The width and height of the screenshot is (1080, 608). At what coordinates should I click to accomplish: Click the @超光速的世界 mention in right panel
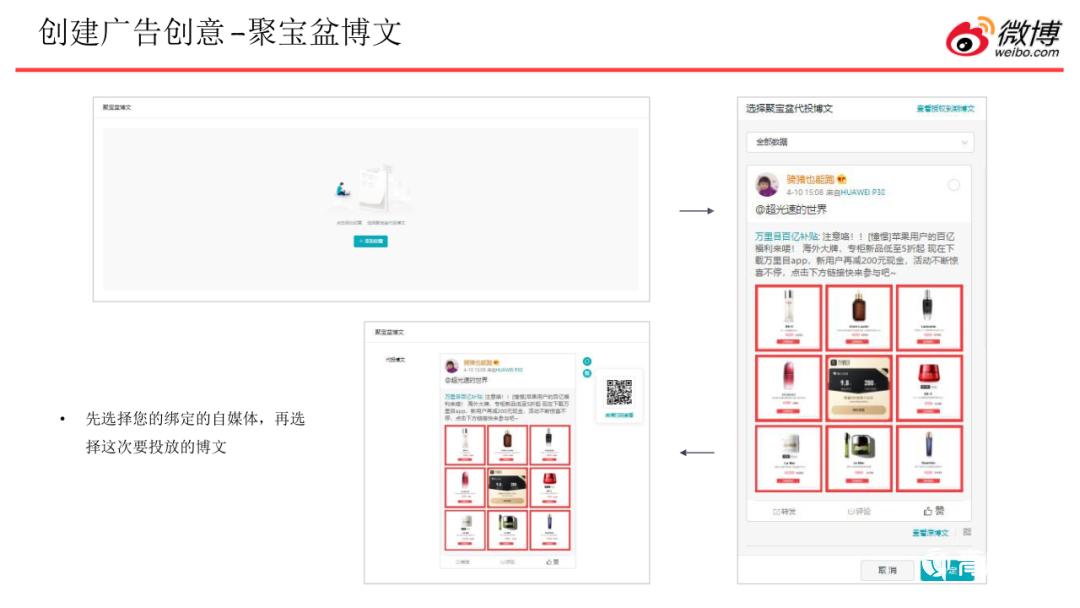(x=790, y=209)
